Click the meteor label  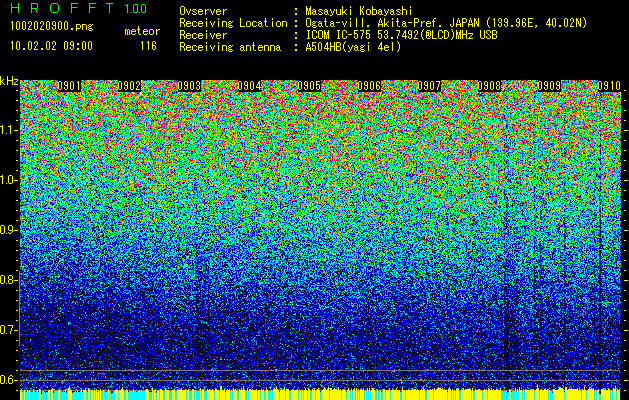(x=142, y=31)
